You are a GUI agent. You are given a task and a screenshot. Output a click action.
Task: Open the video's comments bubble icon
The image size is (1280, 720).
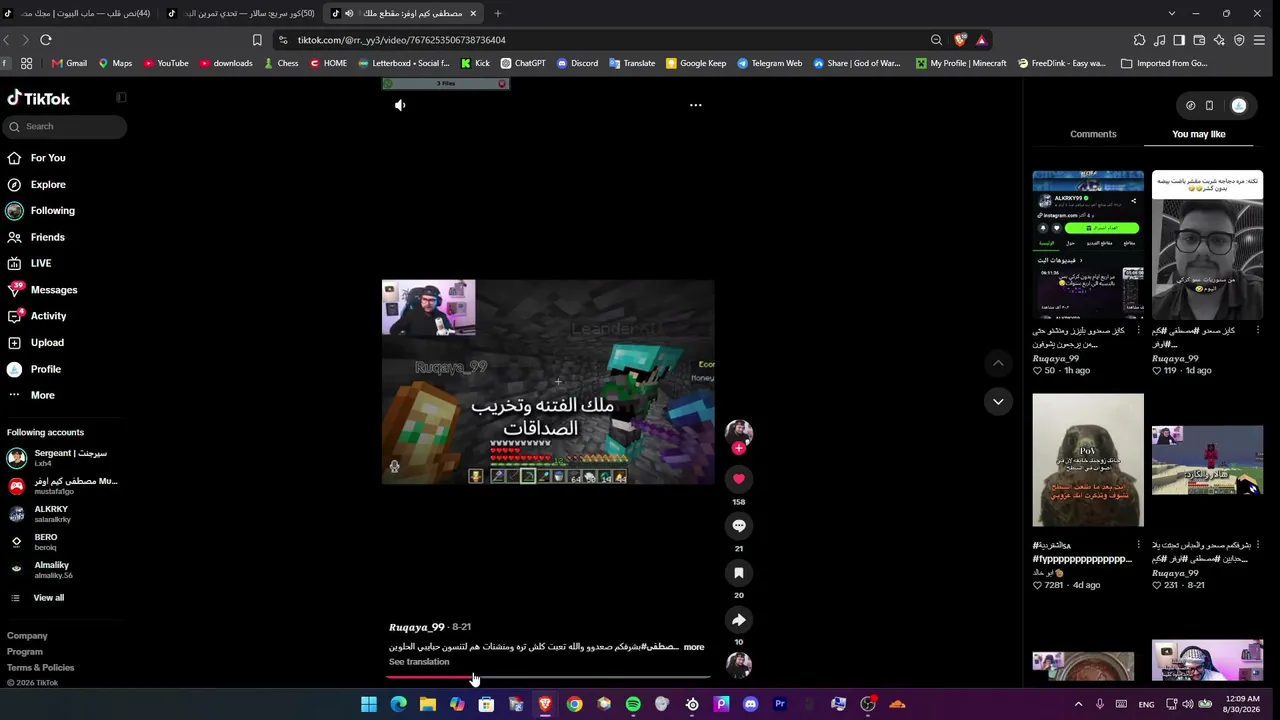tap(739, 526)
